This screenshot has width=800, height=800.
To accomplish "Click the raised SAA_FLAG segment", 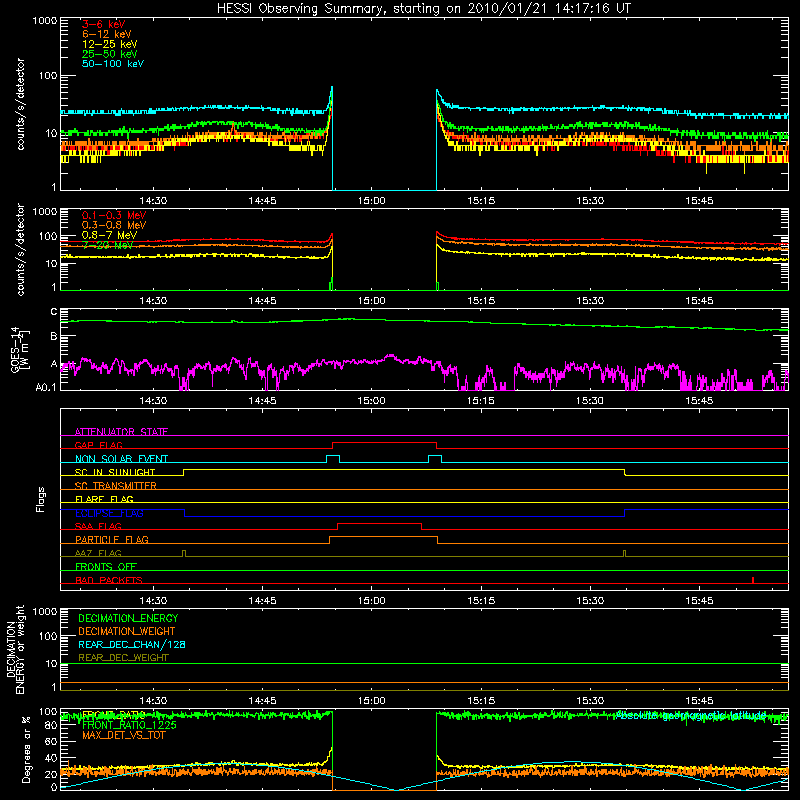I will 380,523.
